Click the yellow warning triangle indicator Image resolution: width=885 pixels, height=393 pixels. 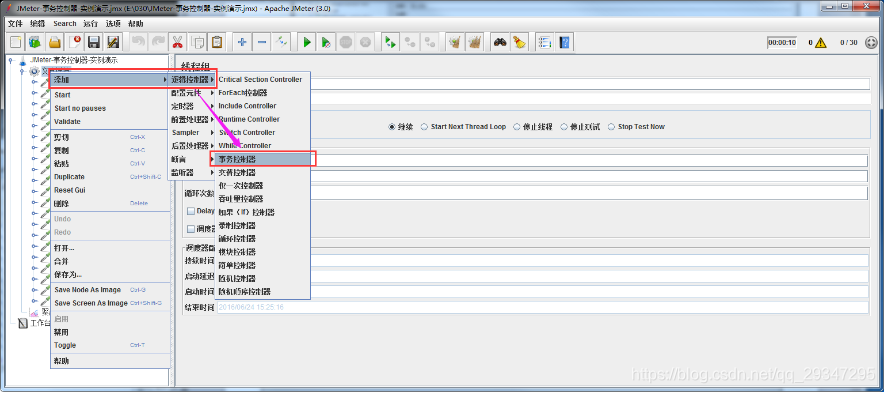coord(820,42)
